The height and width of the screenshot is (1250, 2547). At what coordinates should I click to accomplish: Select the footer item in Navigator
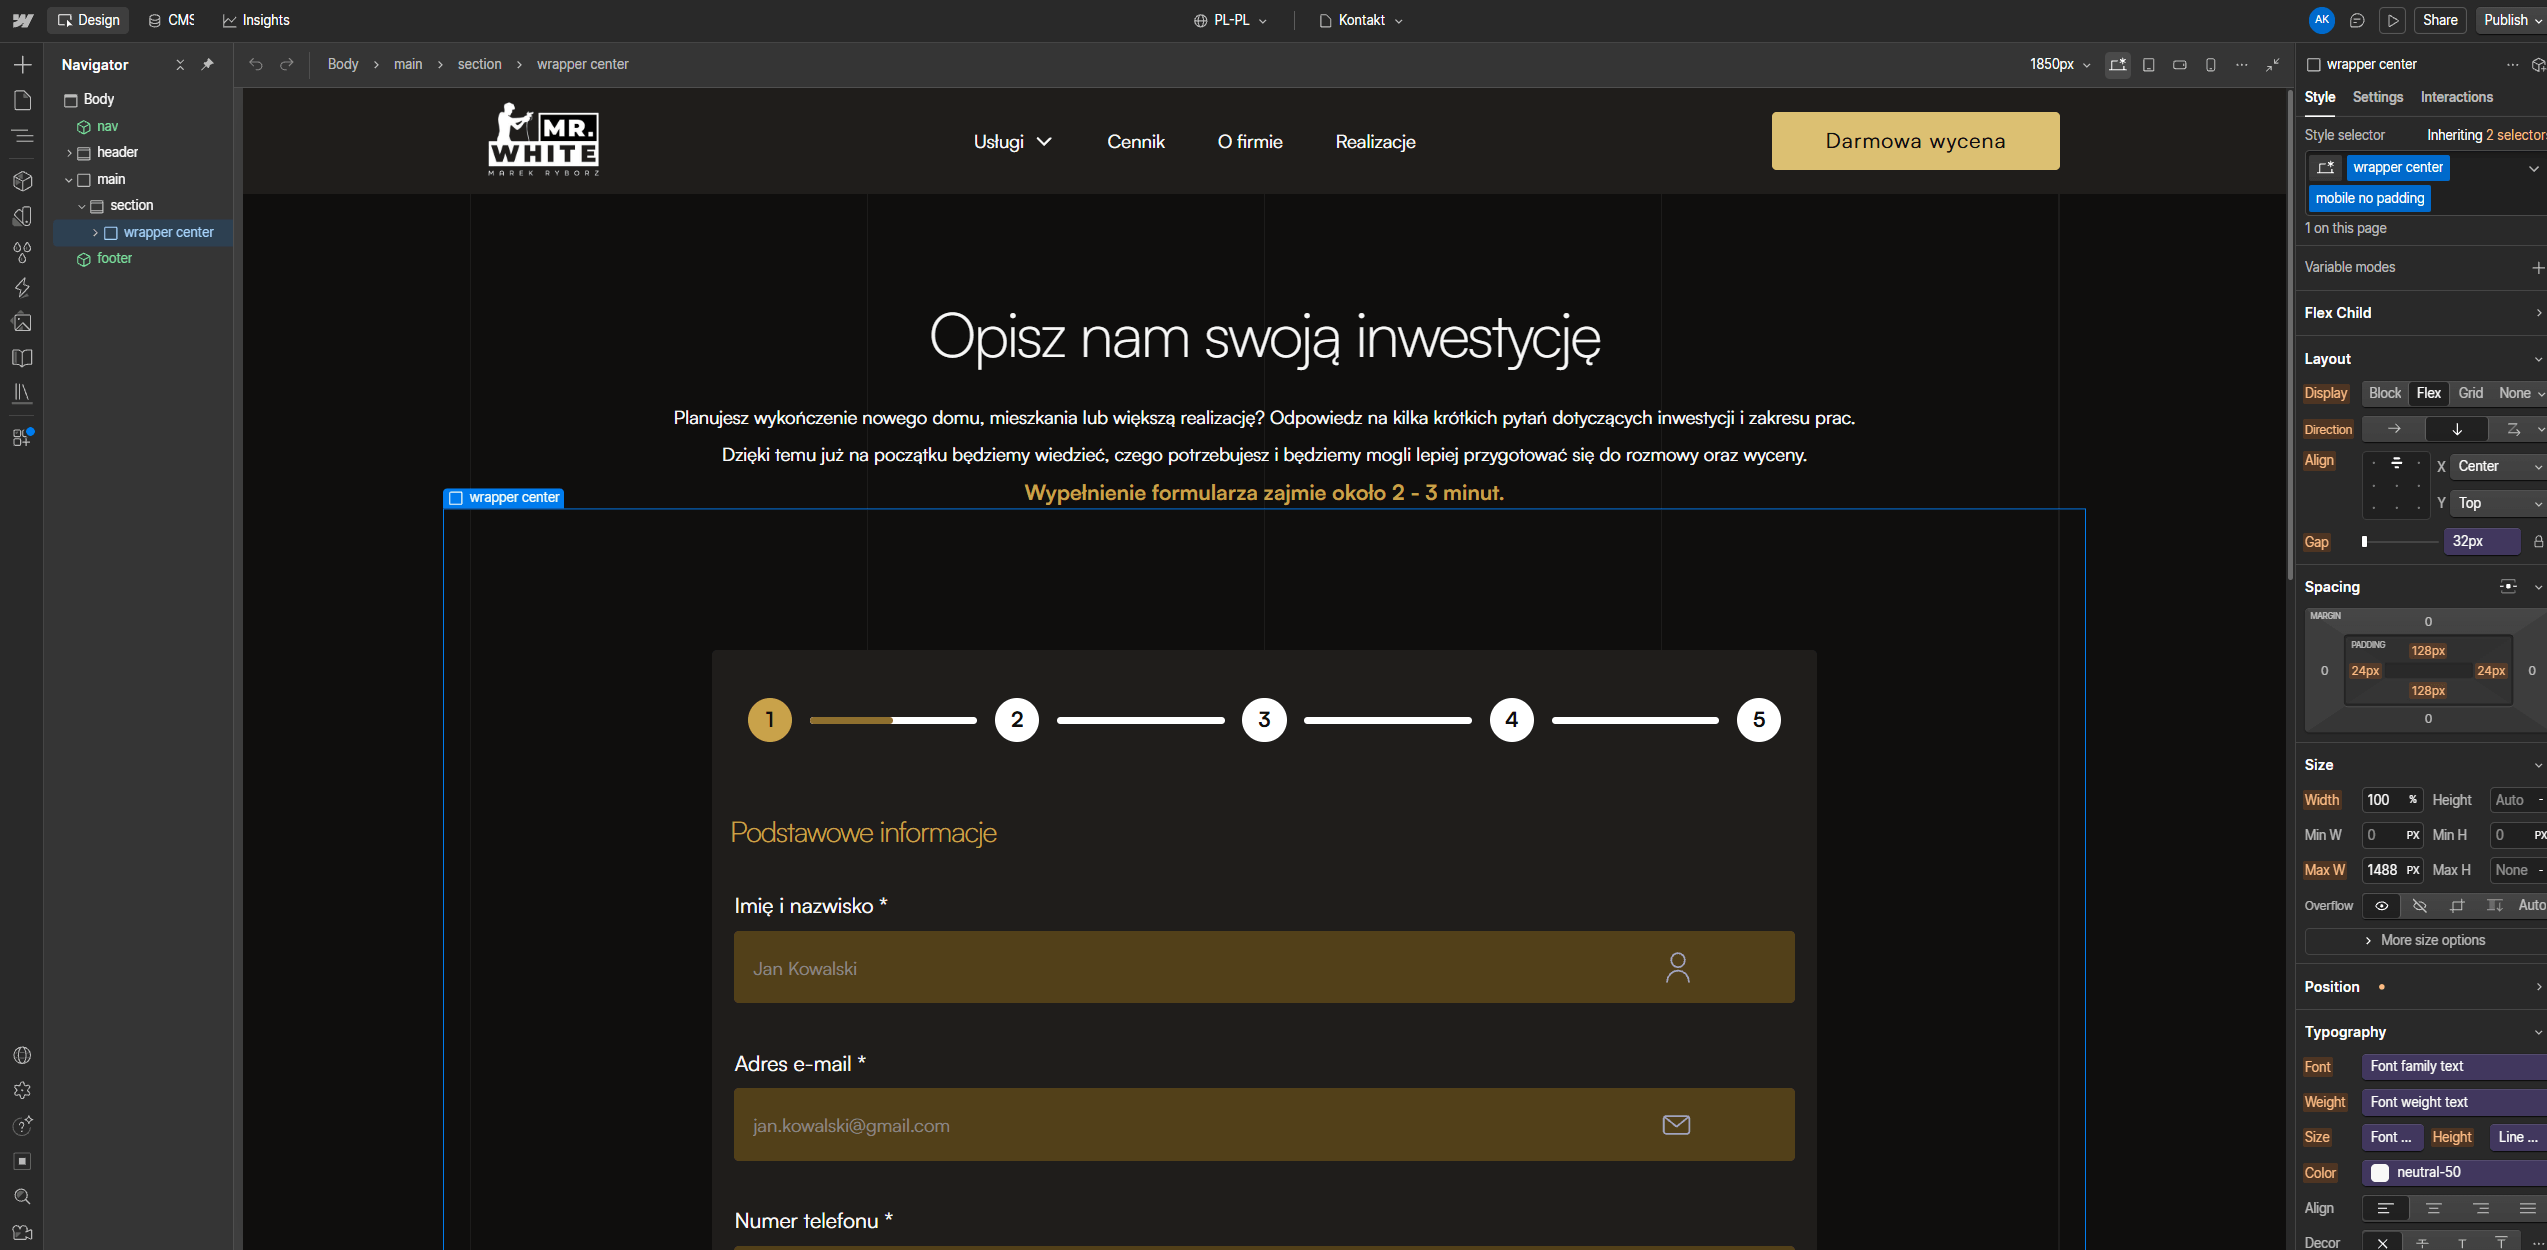(x=114, y=258)
